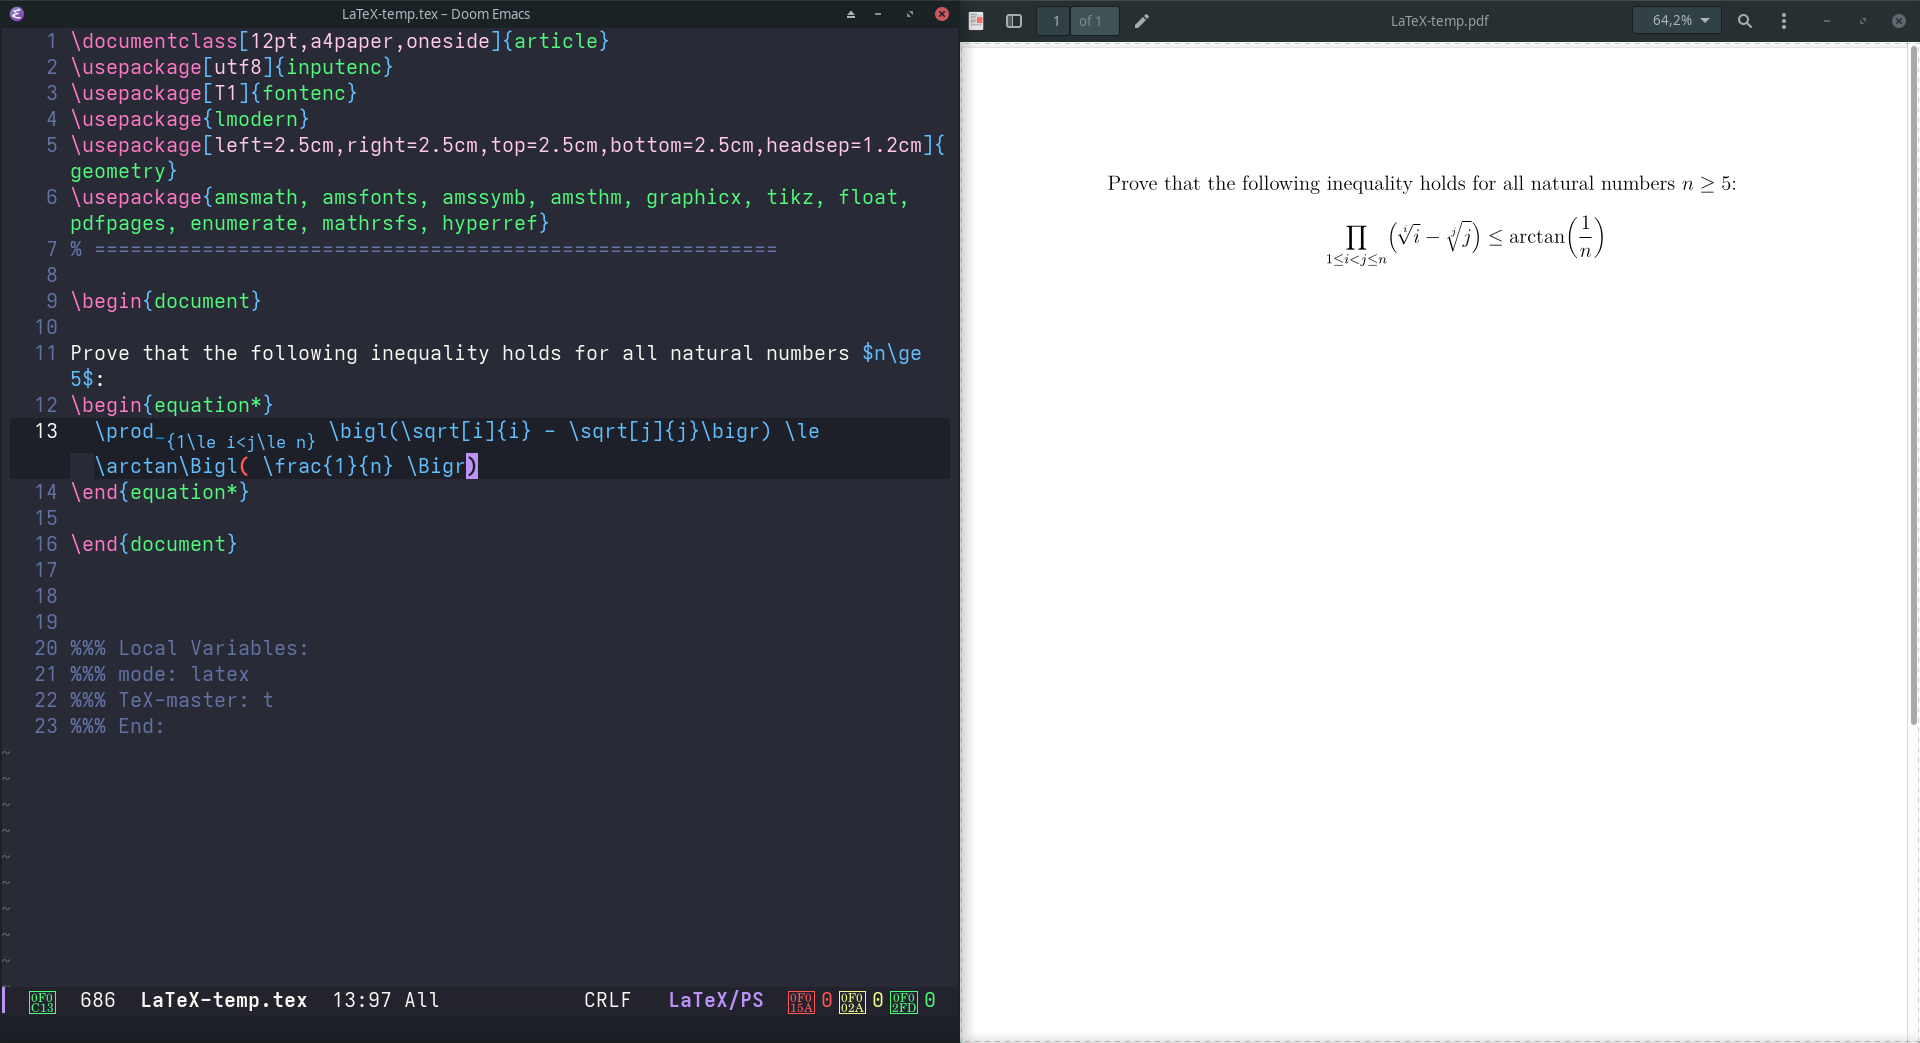Click the LaTeX-temp.tex buffer name in modeline
This screenshot has height=1043, width=1920.
click(223, 1000)
